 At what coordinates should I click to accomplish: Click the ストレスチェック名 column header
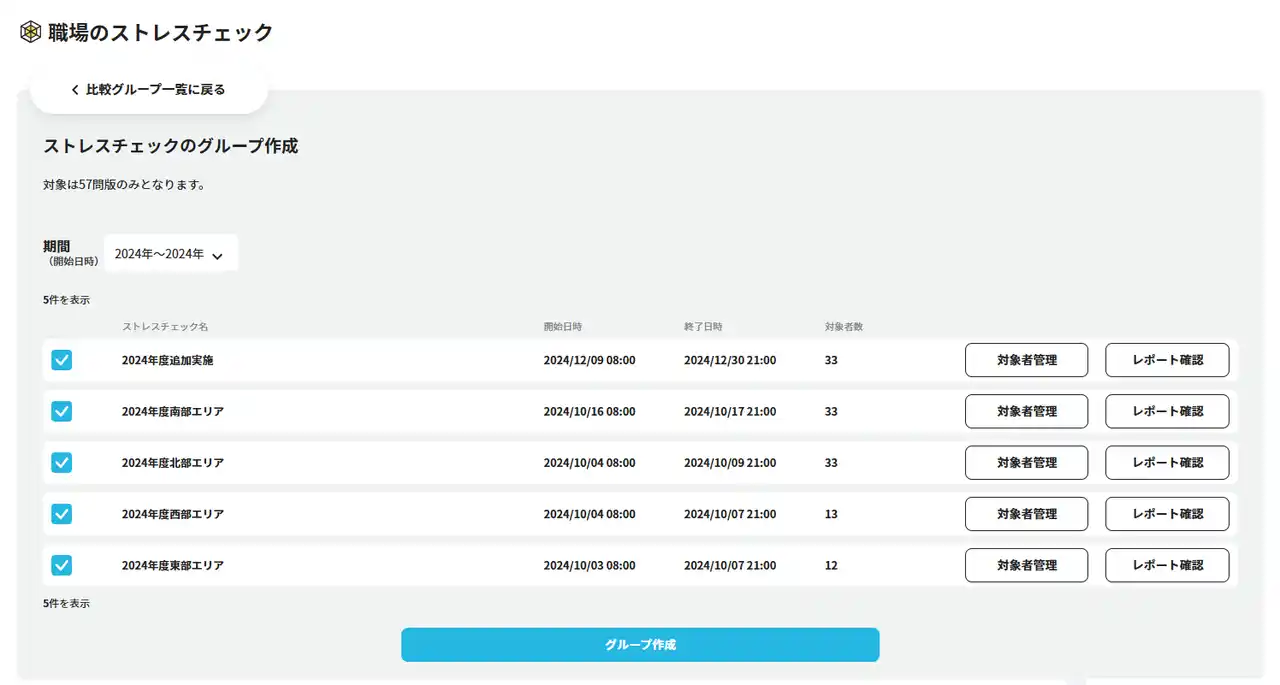pyautogui.click(x=165, y=327)
